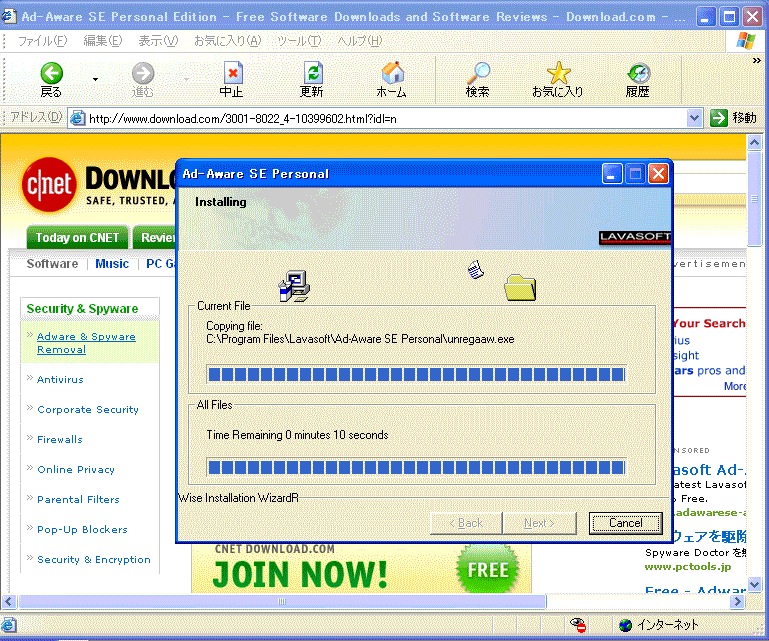
Task: Click the page icon in address bar
Action: (77, 118)
